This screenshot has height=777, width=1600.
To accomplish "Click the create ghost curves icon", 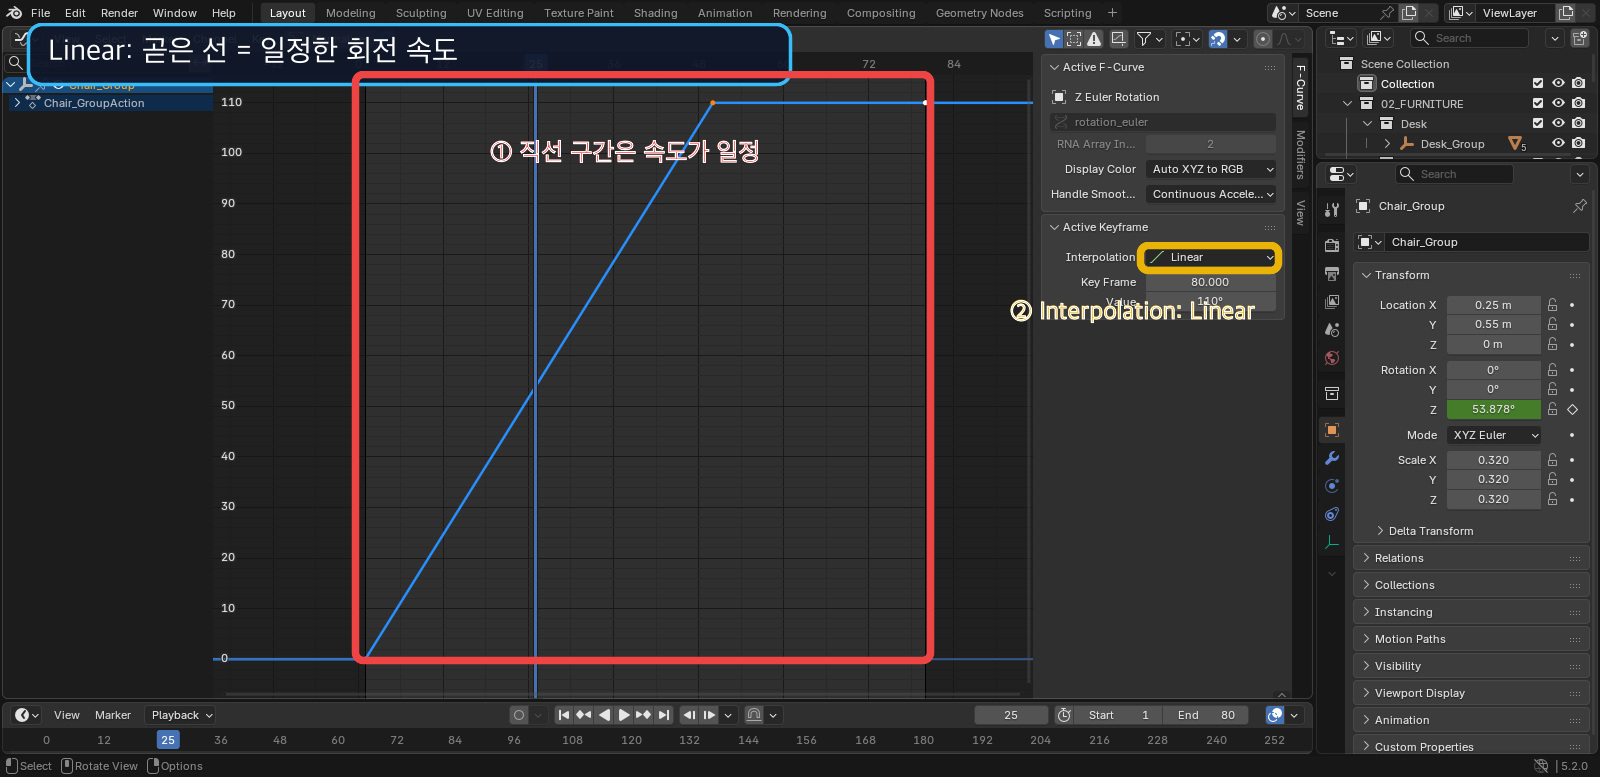I will 1118,39.
